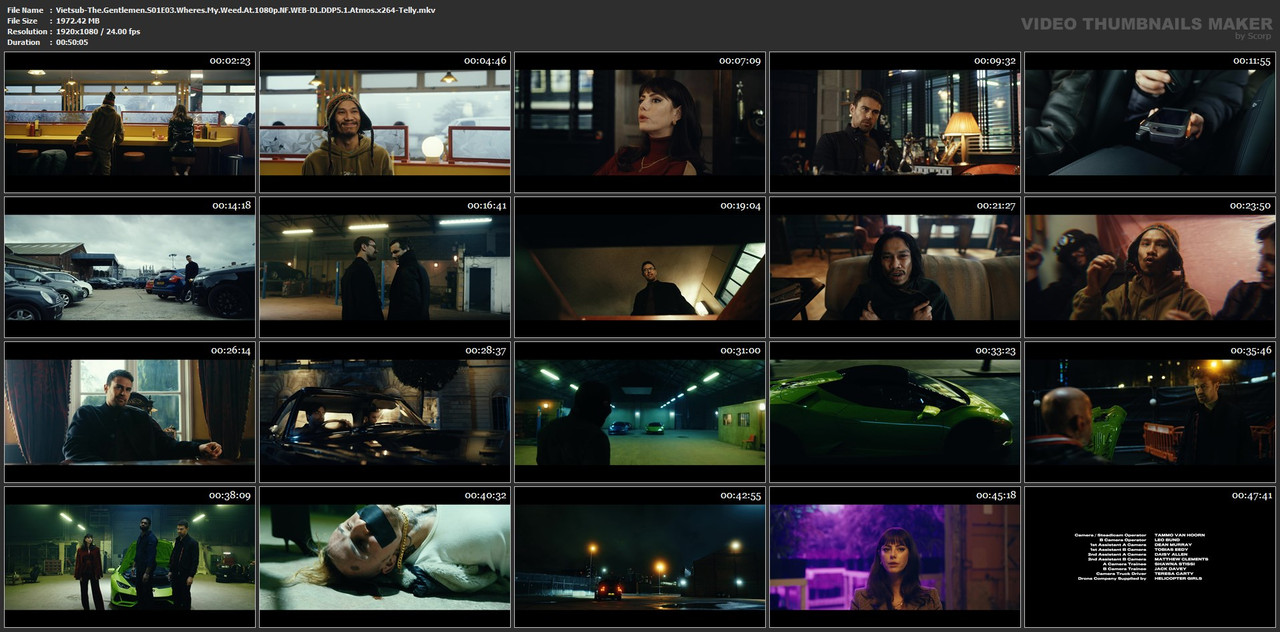Click the file name text ending in Telly.mkv
Screen dimensions: 1280x632
click(245, 10)
